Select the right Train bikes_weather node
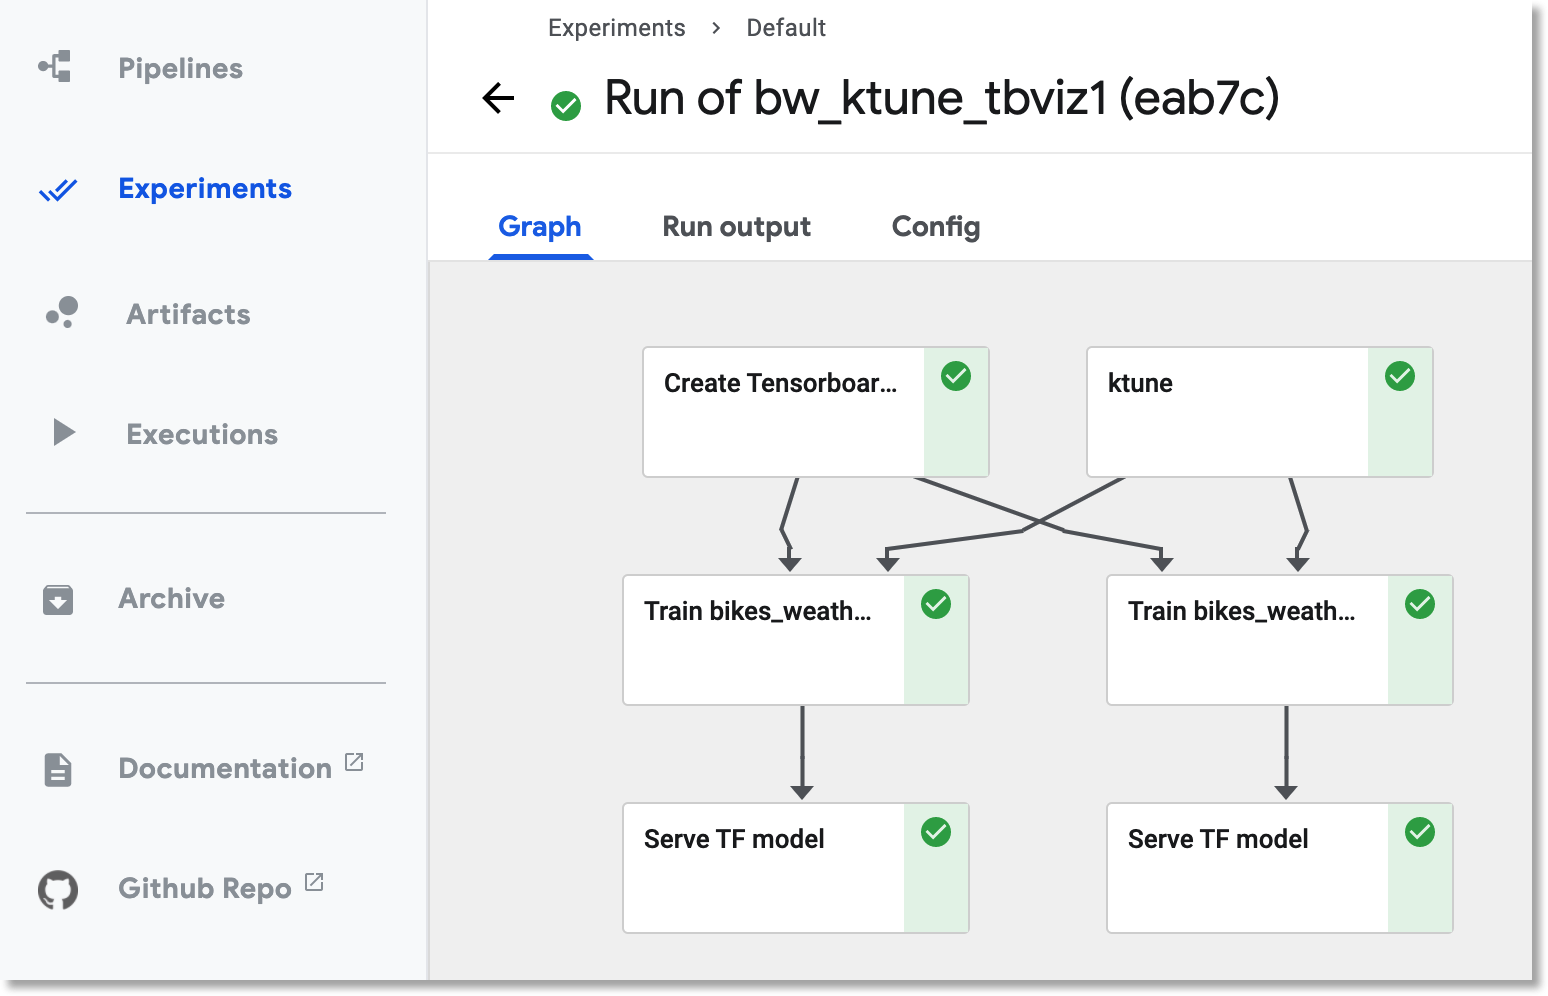 [1247, 639]
